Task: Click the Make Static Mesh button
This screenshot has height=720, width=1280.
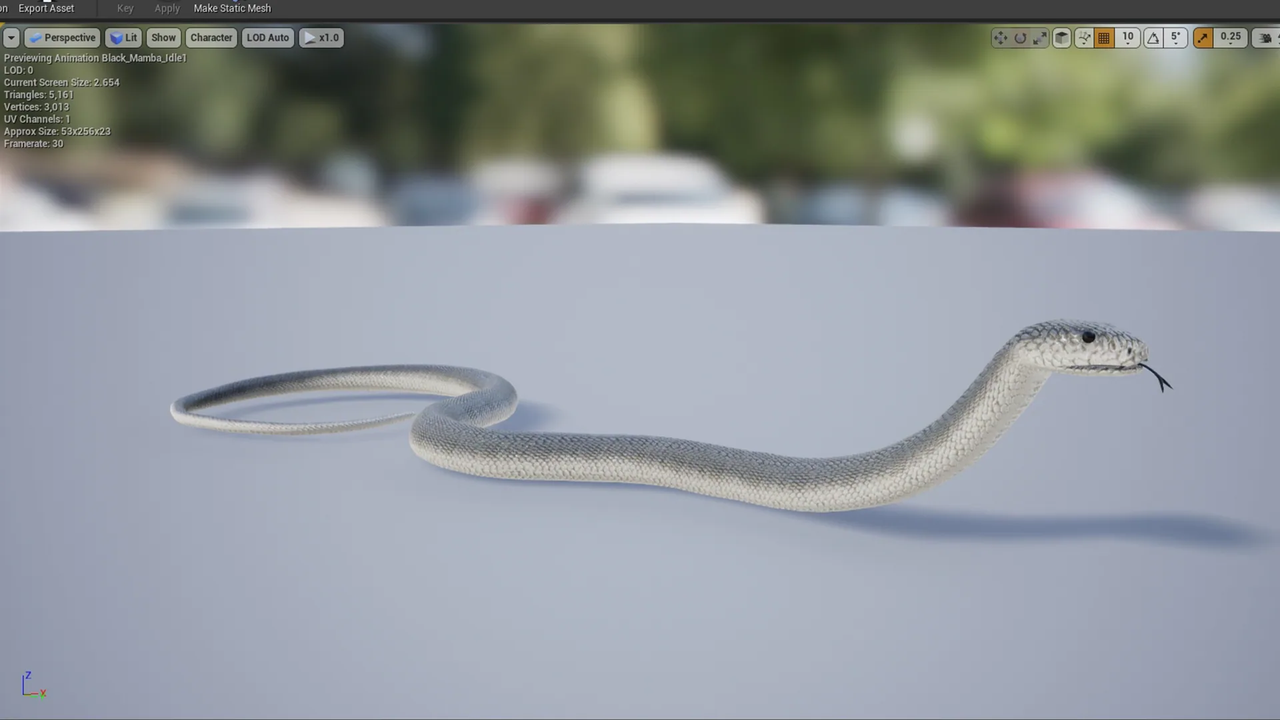Action: pyautogui.click(x=232, y=8)
